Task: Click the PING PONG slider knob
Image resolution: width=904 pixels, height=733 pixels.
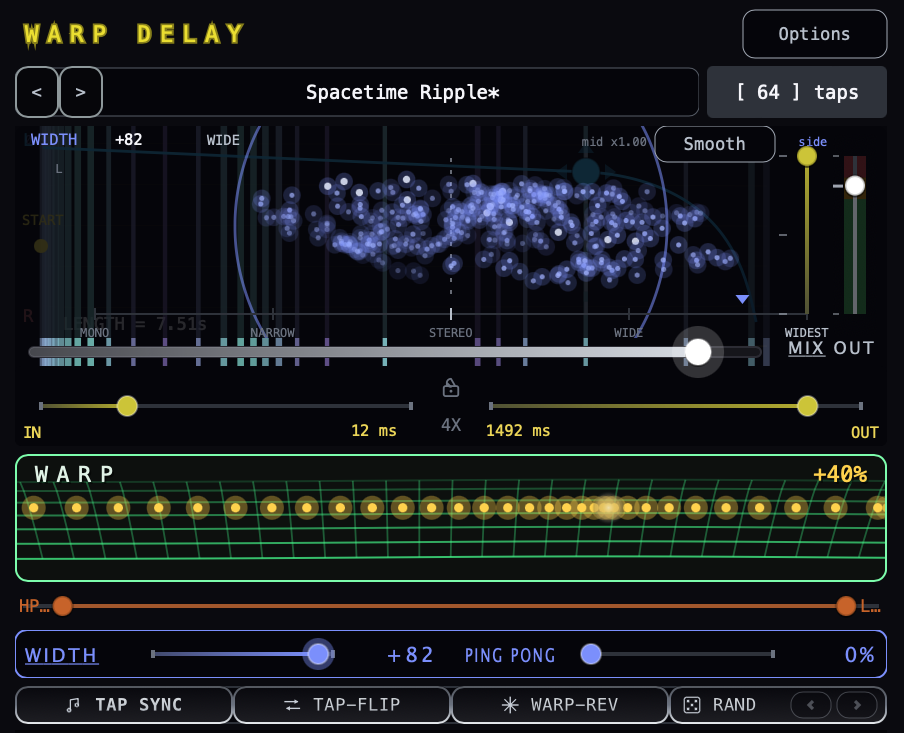Action: point(591,654)
